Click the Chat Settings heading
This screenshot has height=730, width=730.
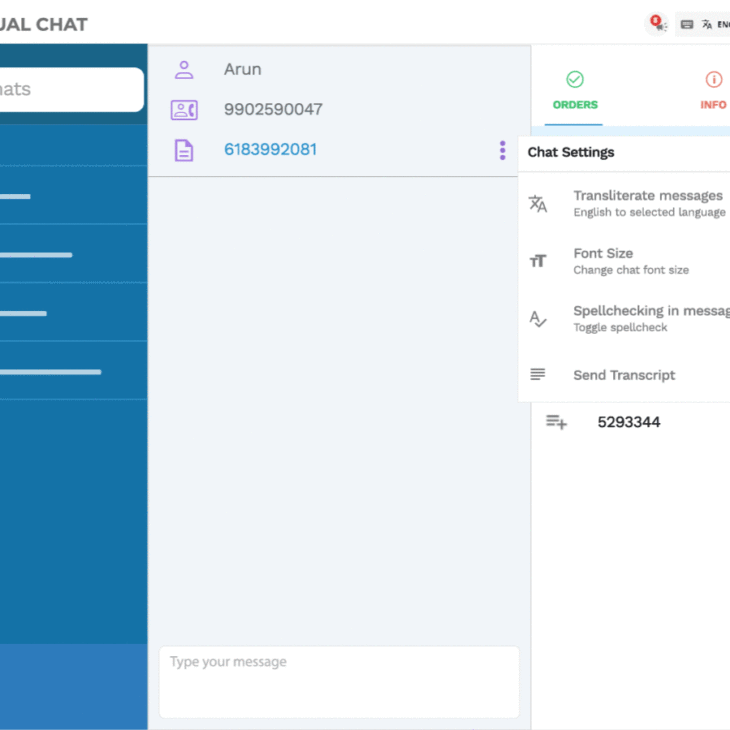[x=571, y=152]
